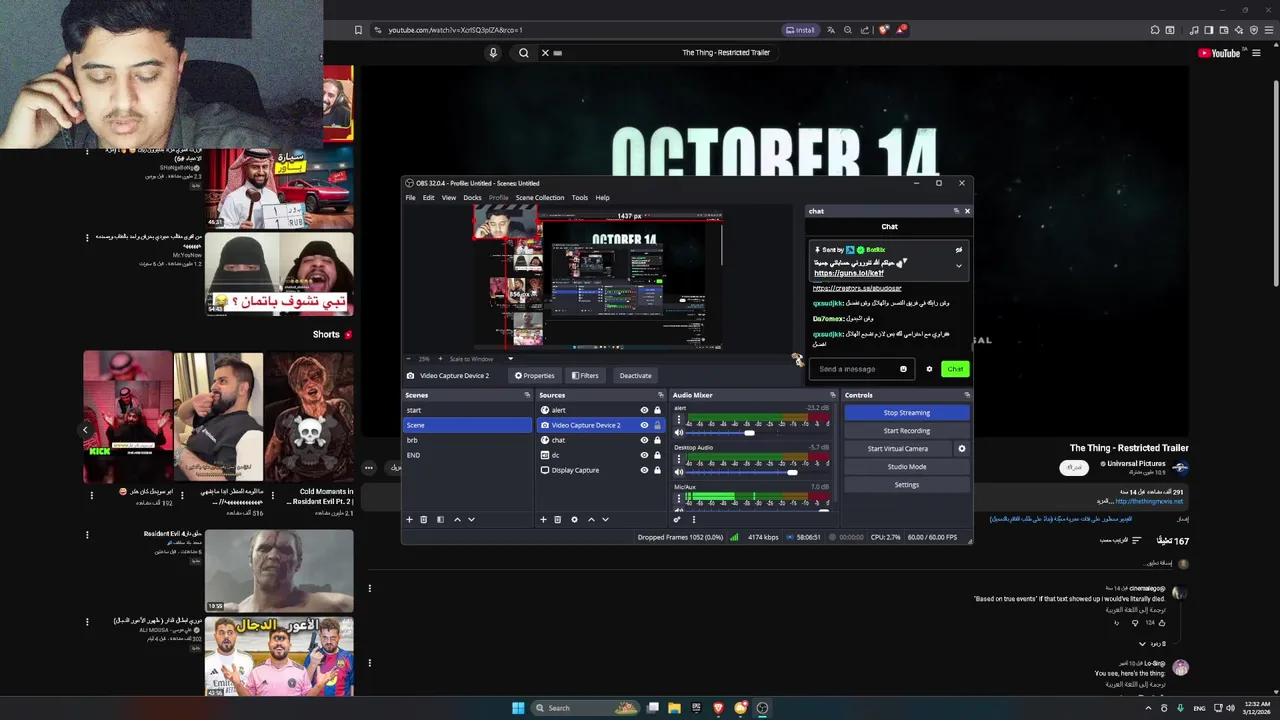Image resolution: width=1280 pixels, height=720 pixels.
Task: Open desktop audio three-dot options
Action: pyautogui.click(x=679, y=460)
